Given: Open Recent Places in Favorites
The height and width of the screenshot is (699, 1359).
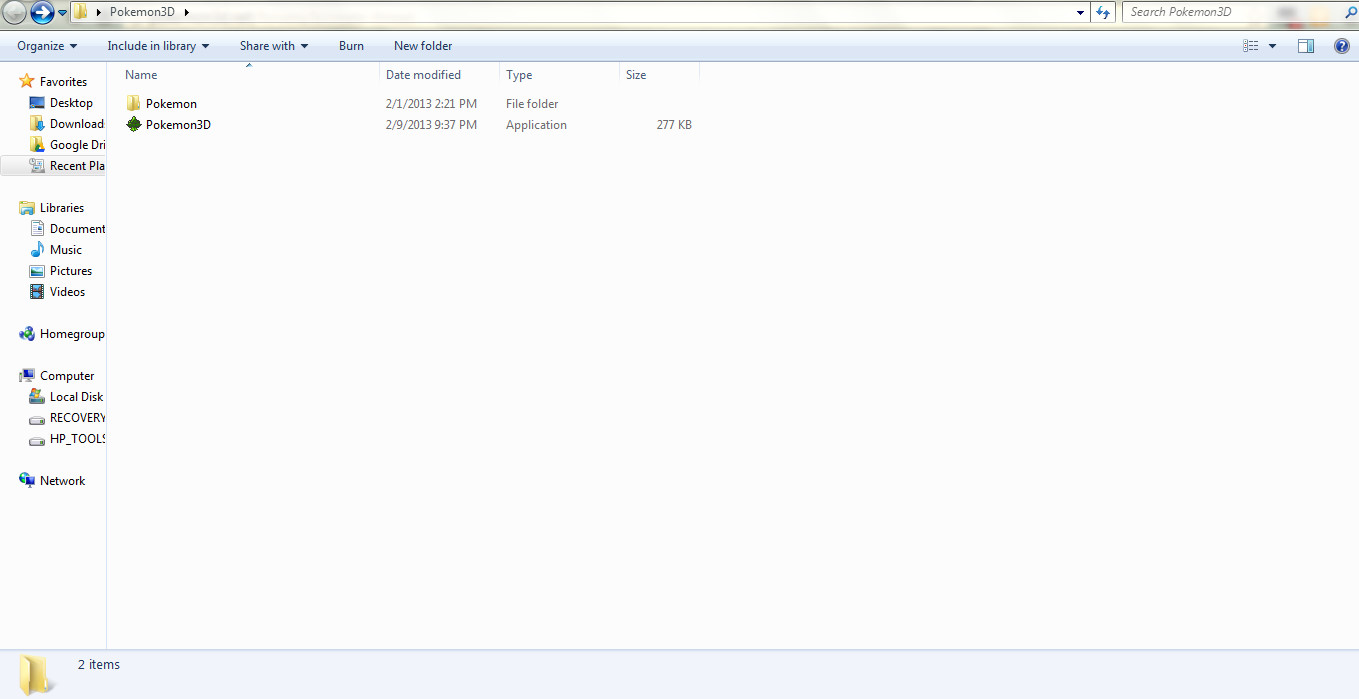Looking at the screenshot, I should click(77, 166).
